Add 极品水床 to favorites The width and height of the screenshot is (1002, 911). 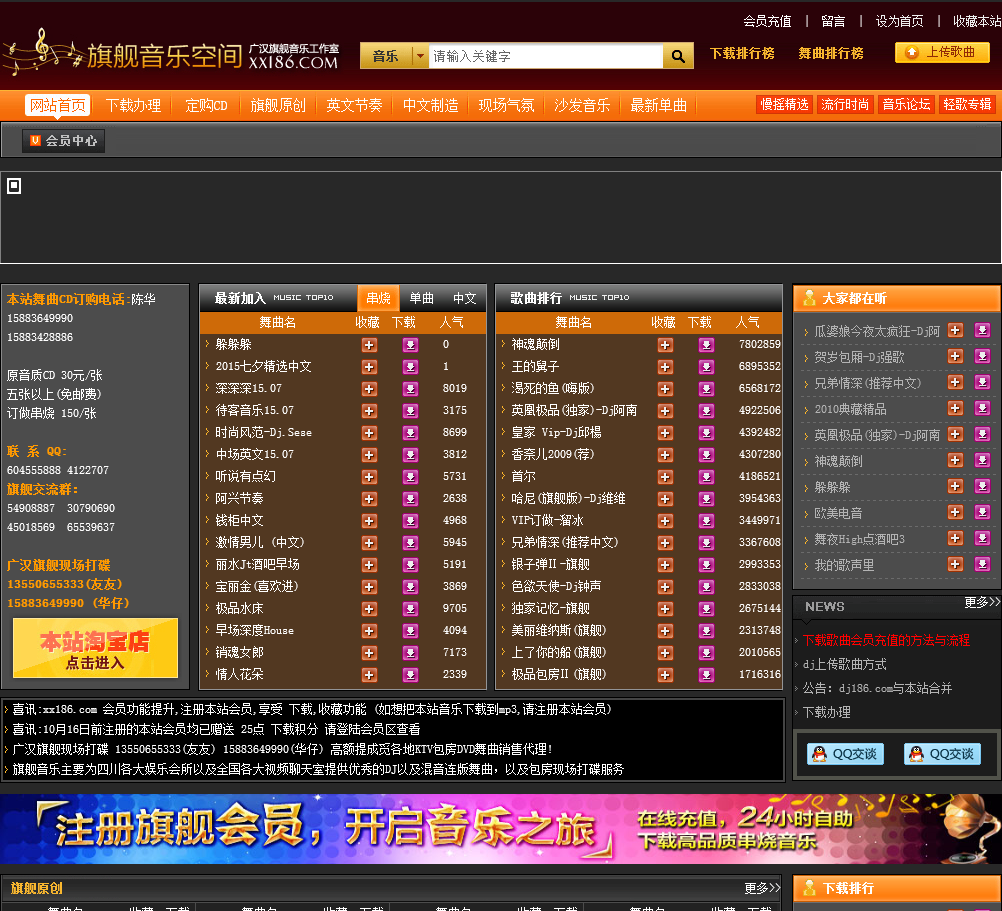[x=369, y=609]
